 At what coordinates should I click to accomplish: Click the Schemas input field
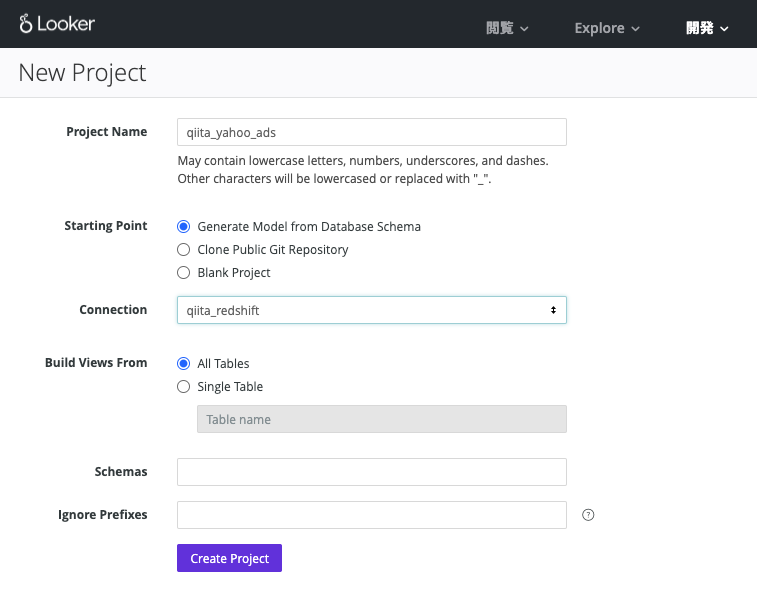tap(372, 472)
